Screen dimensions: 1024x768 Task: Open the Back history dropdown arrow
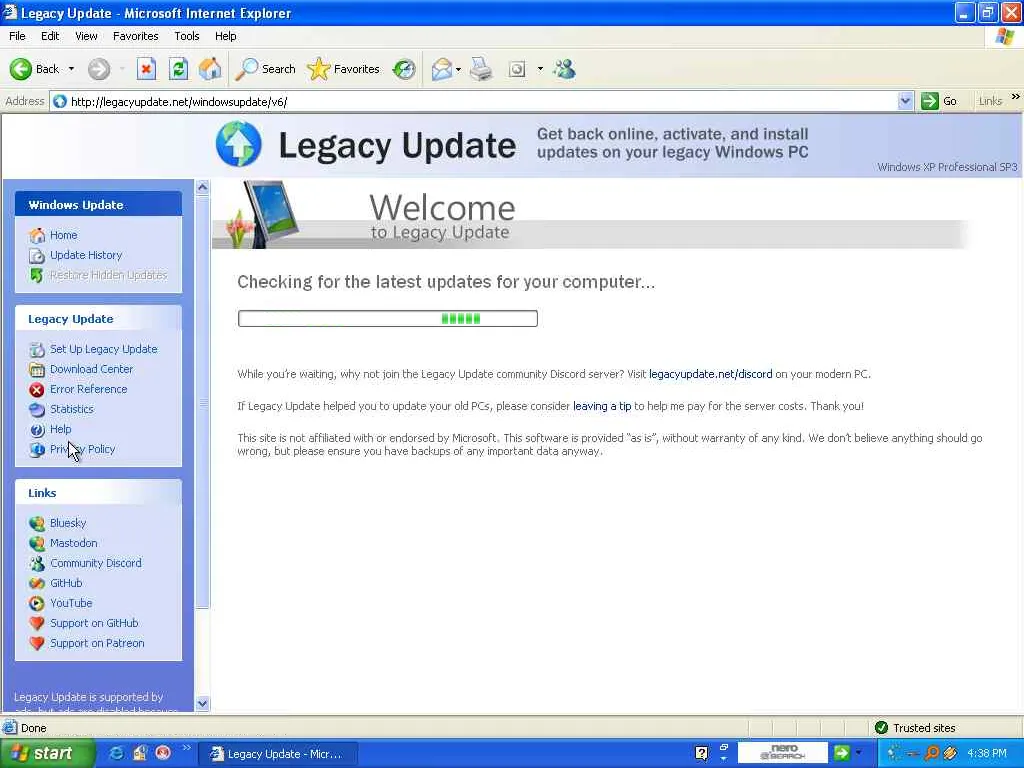tap(71, 69)
